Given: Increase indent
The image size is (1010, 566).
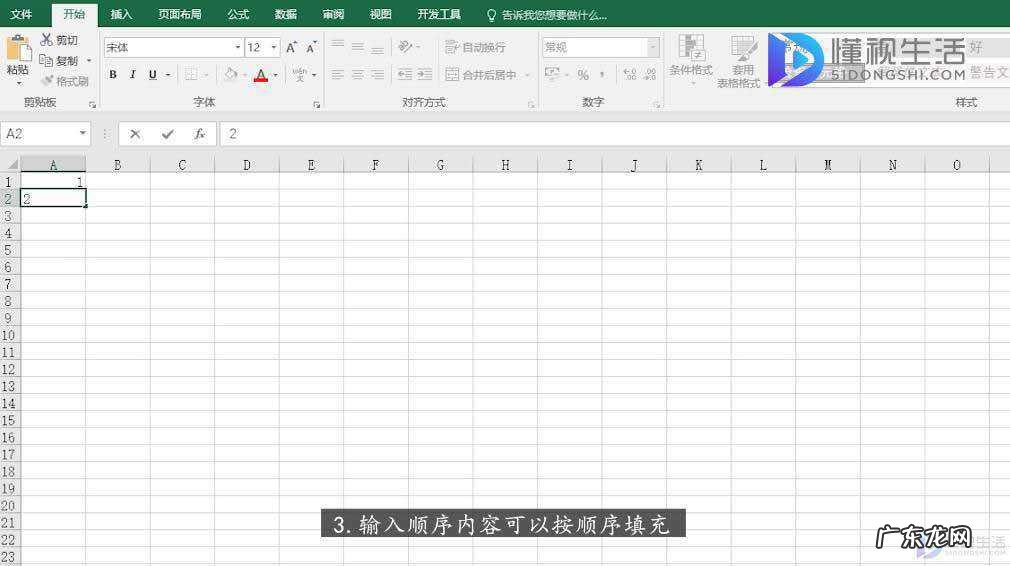Looking at the screenshot, I should point(424,75).
